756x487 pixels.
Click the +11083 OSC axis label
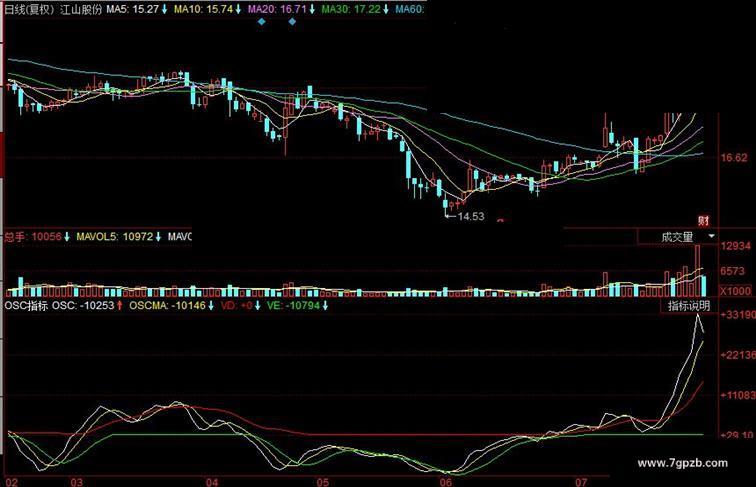pos(738,395)
